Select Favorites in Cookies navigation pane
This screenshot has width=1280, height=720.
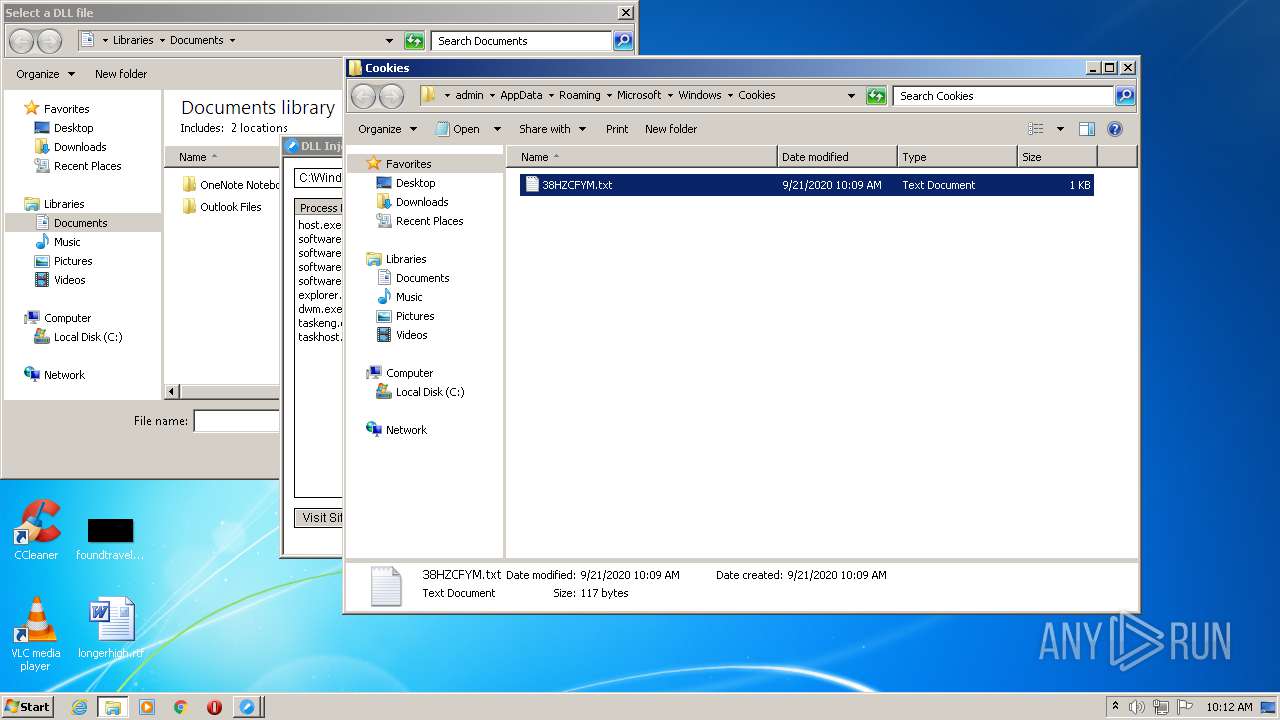[408, 164]
